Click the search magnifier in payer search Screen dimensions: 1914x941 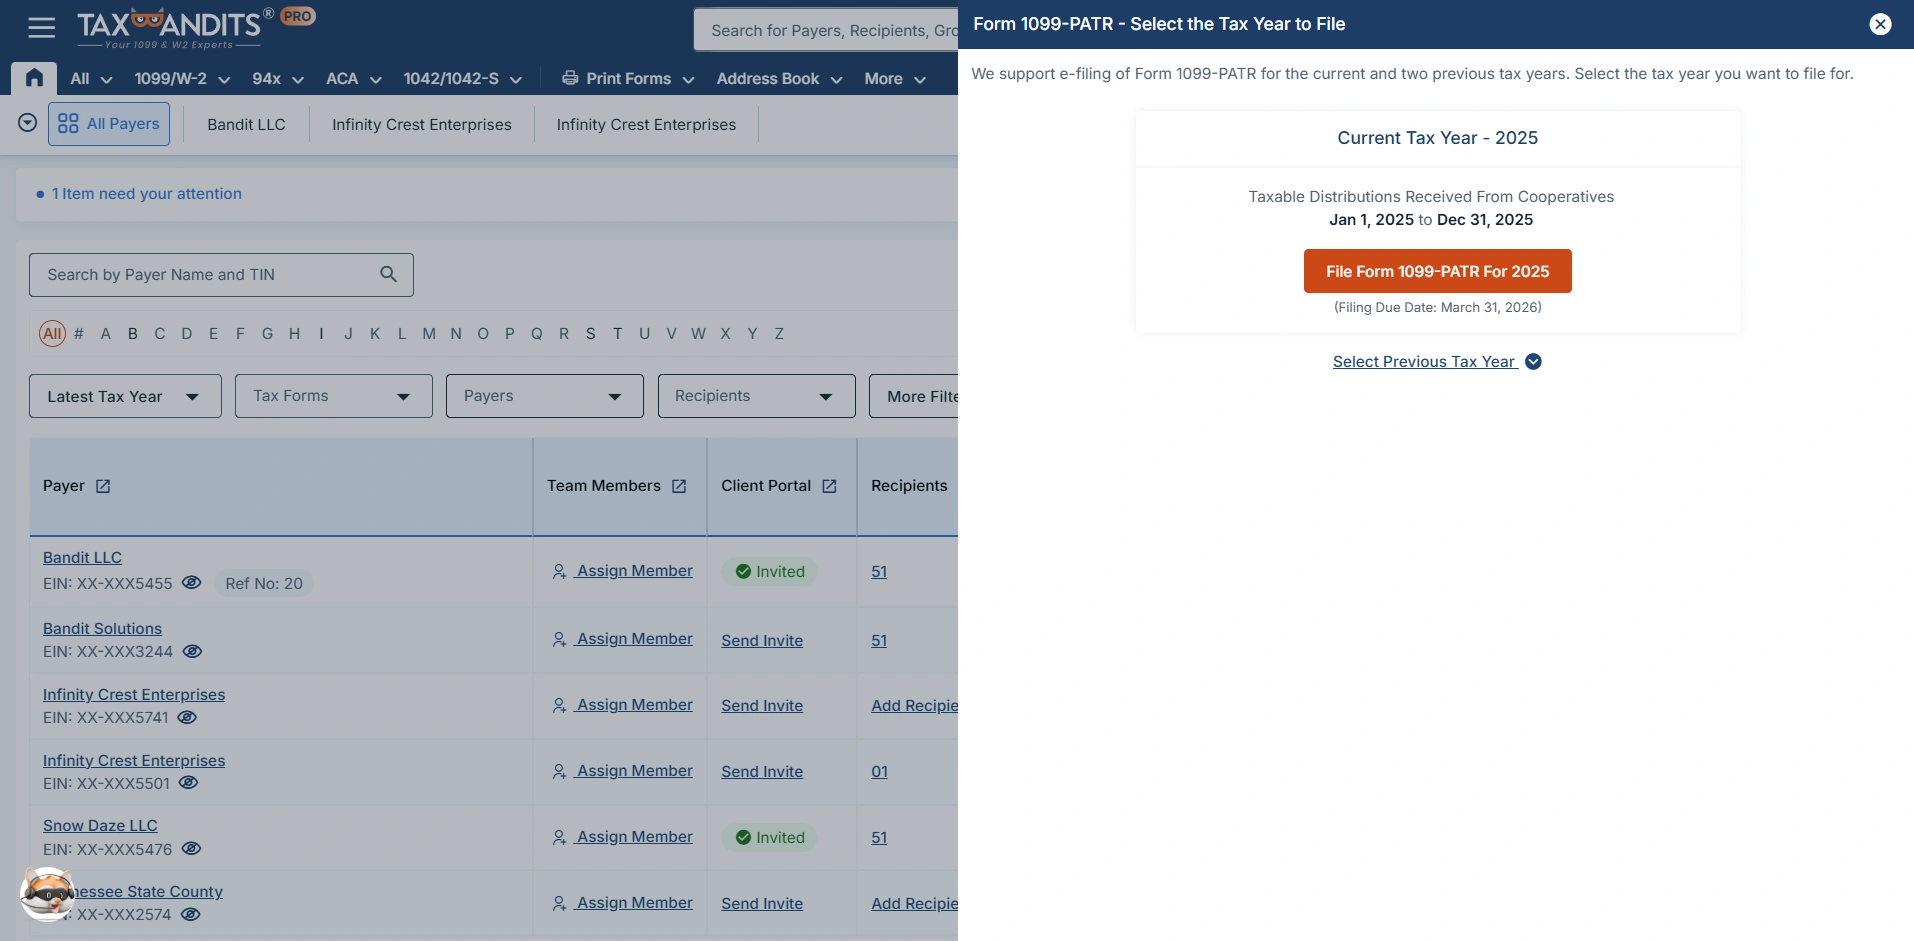point(388,274)
